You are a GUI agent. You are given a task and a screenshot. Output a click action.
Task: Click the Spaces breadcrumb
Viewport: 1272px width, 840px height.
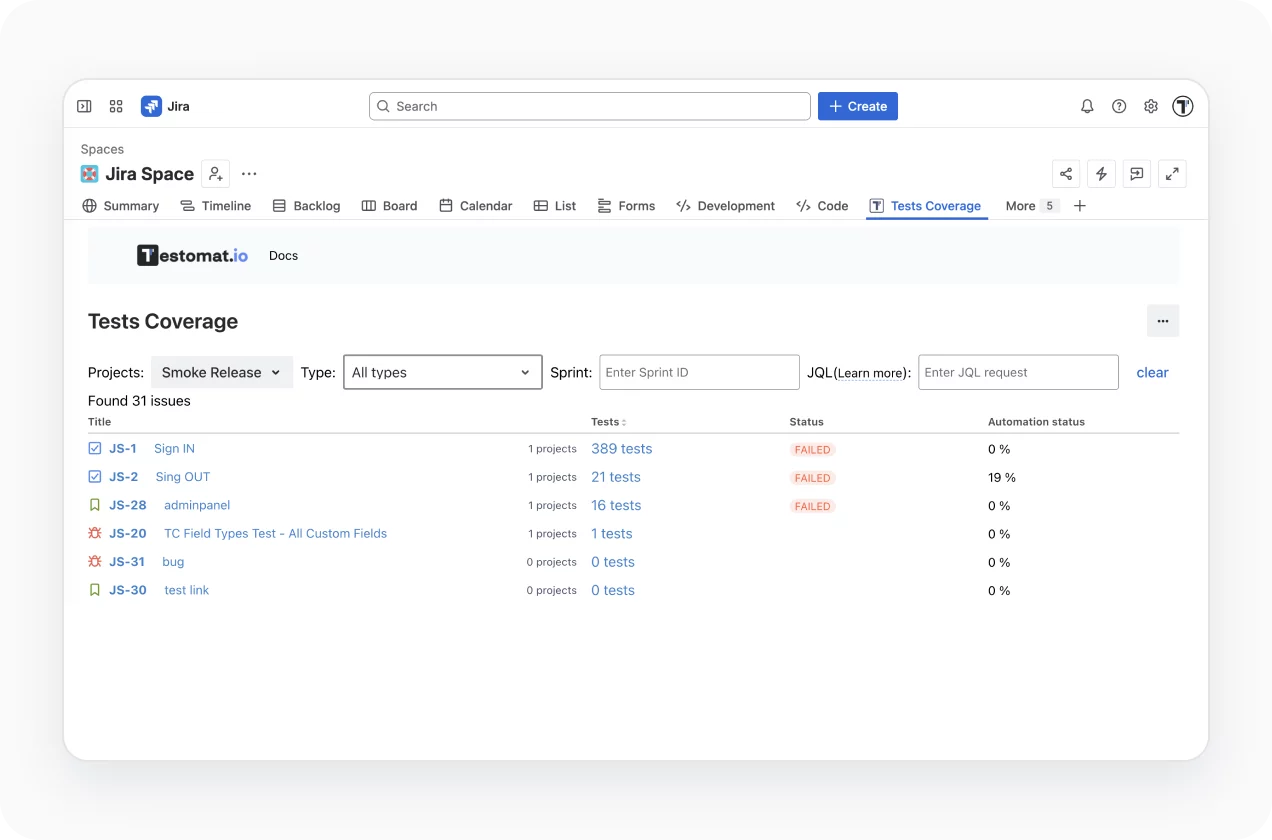(x=102, y=149)
